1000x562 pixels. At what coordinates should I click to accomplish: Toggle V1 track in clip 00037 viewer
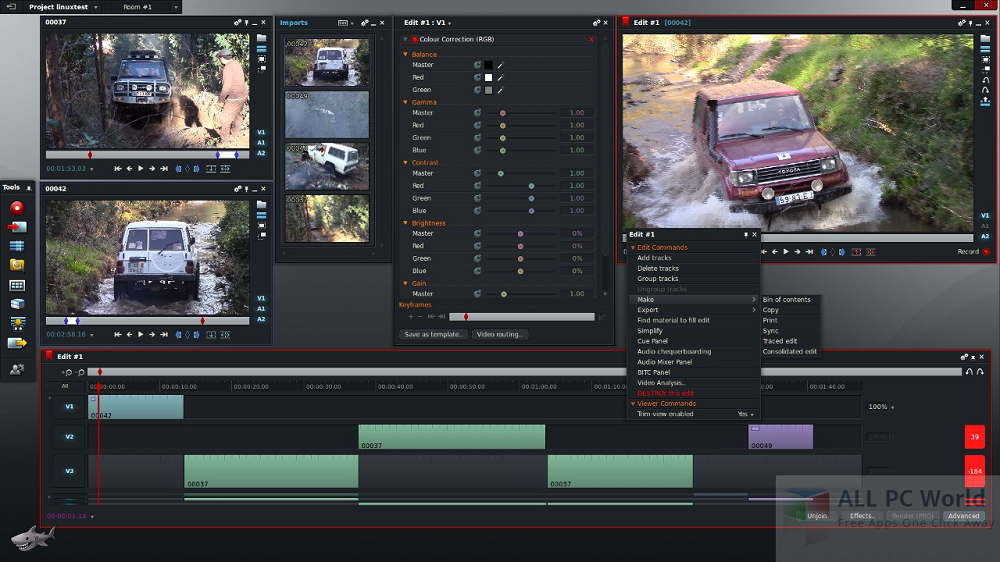(261, 132)
